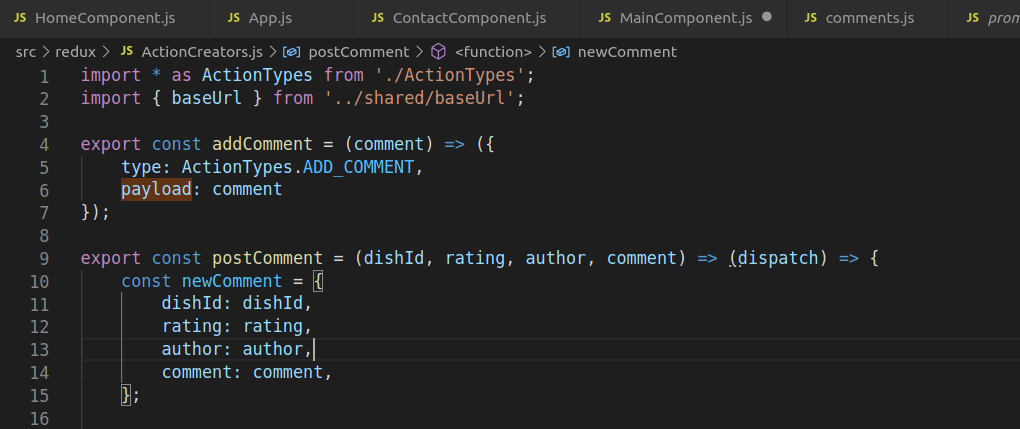This screenshot has height=429, width=1020.
Task: Click line number 9 in the gutter
Action: pyautogui.click(x=43, y=258)
